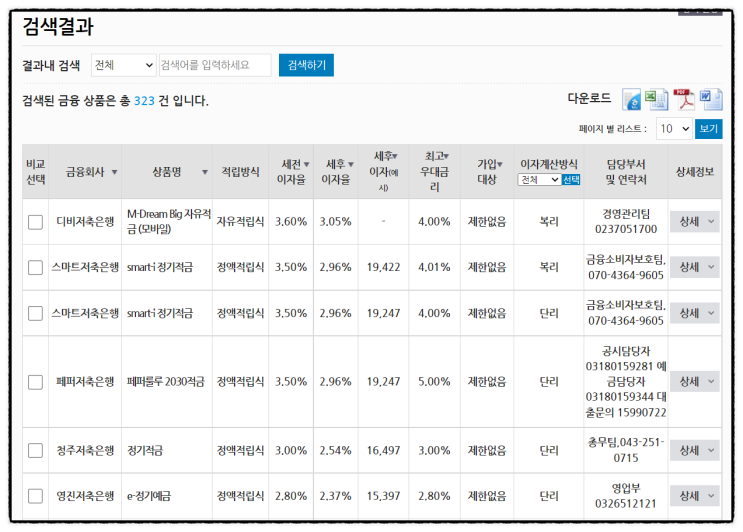
Task: Click 16,497 세후 이자 value
Action: pos(383,451)
